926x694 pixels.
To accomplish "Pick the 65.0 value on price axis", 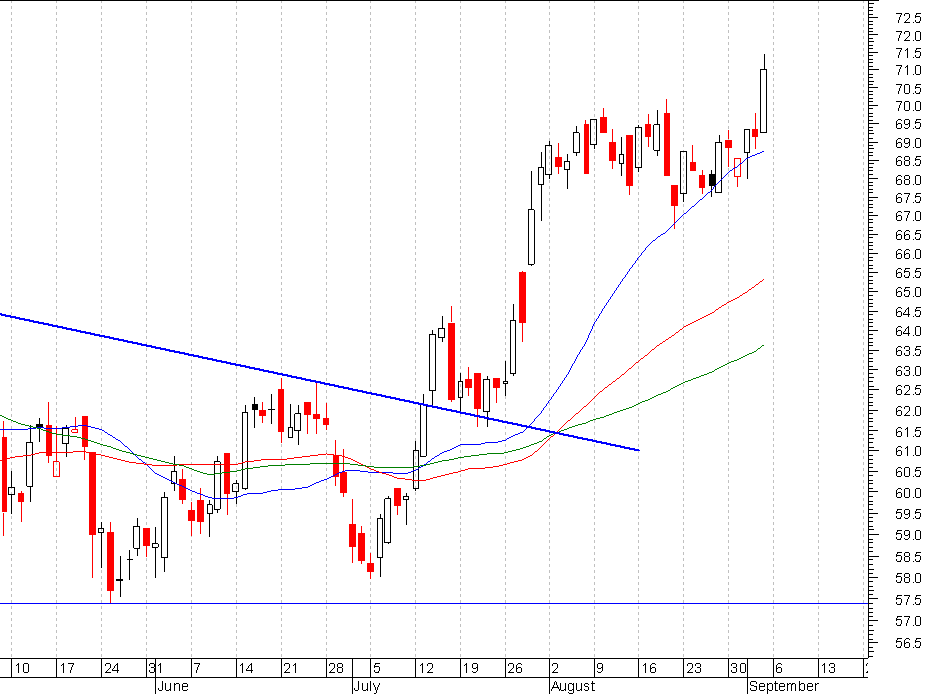I will pyautogui.click(x=908, y=292).
